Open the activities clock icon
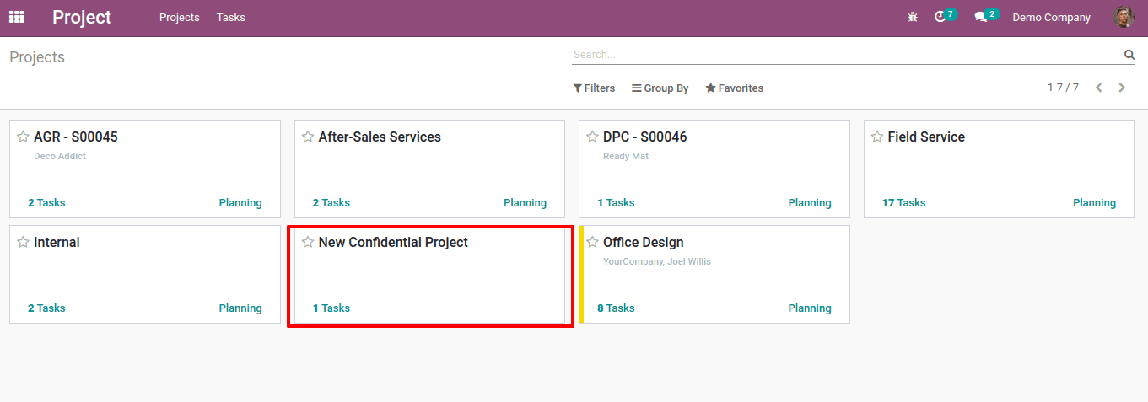 click(x=940, y=17)
